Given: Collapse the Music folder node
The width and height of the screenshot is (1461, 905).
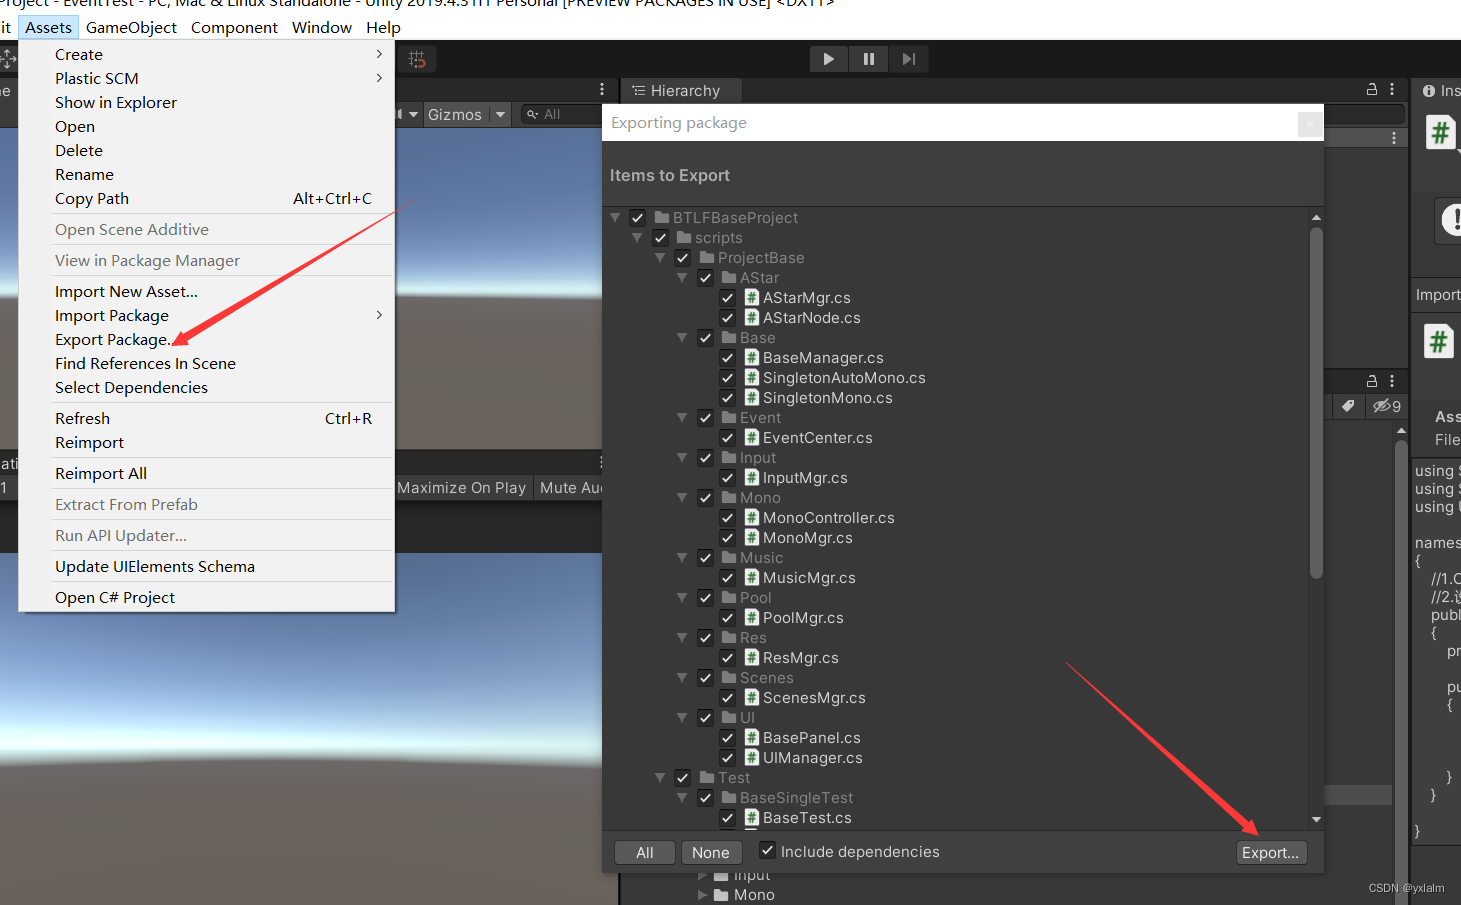Looking at the screenshot, I should click(x=682, y=557).
